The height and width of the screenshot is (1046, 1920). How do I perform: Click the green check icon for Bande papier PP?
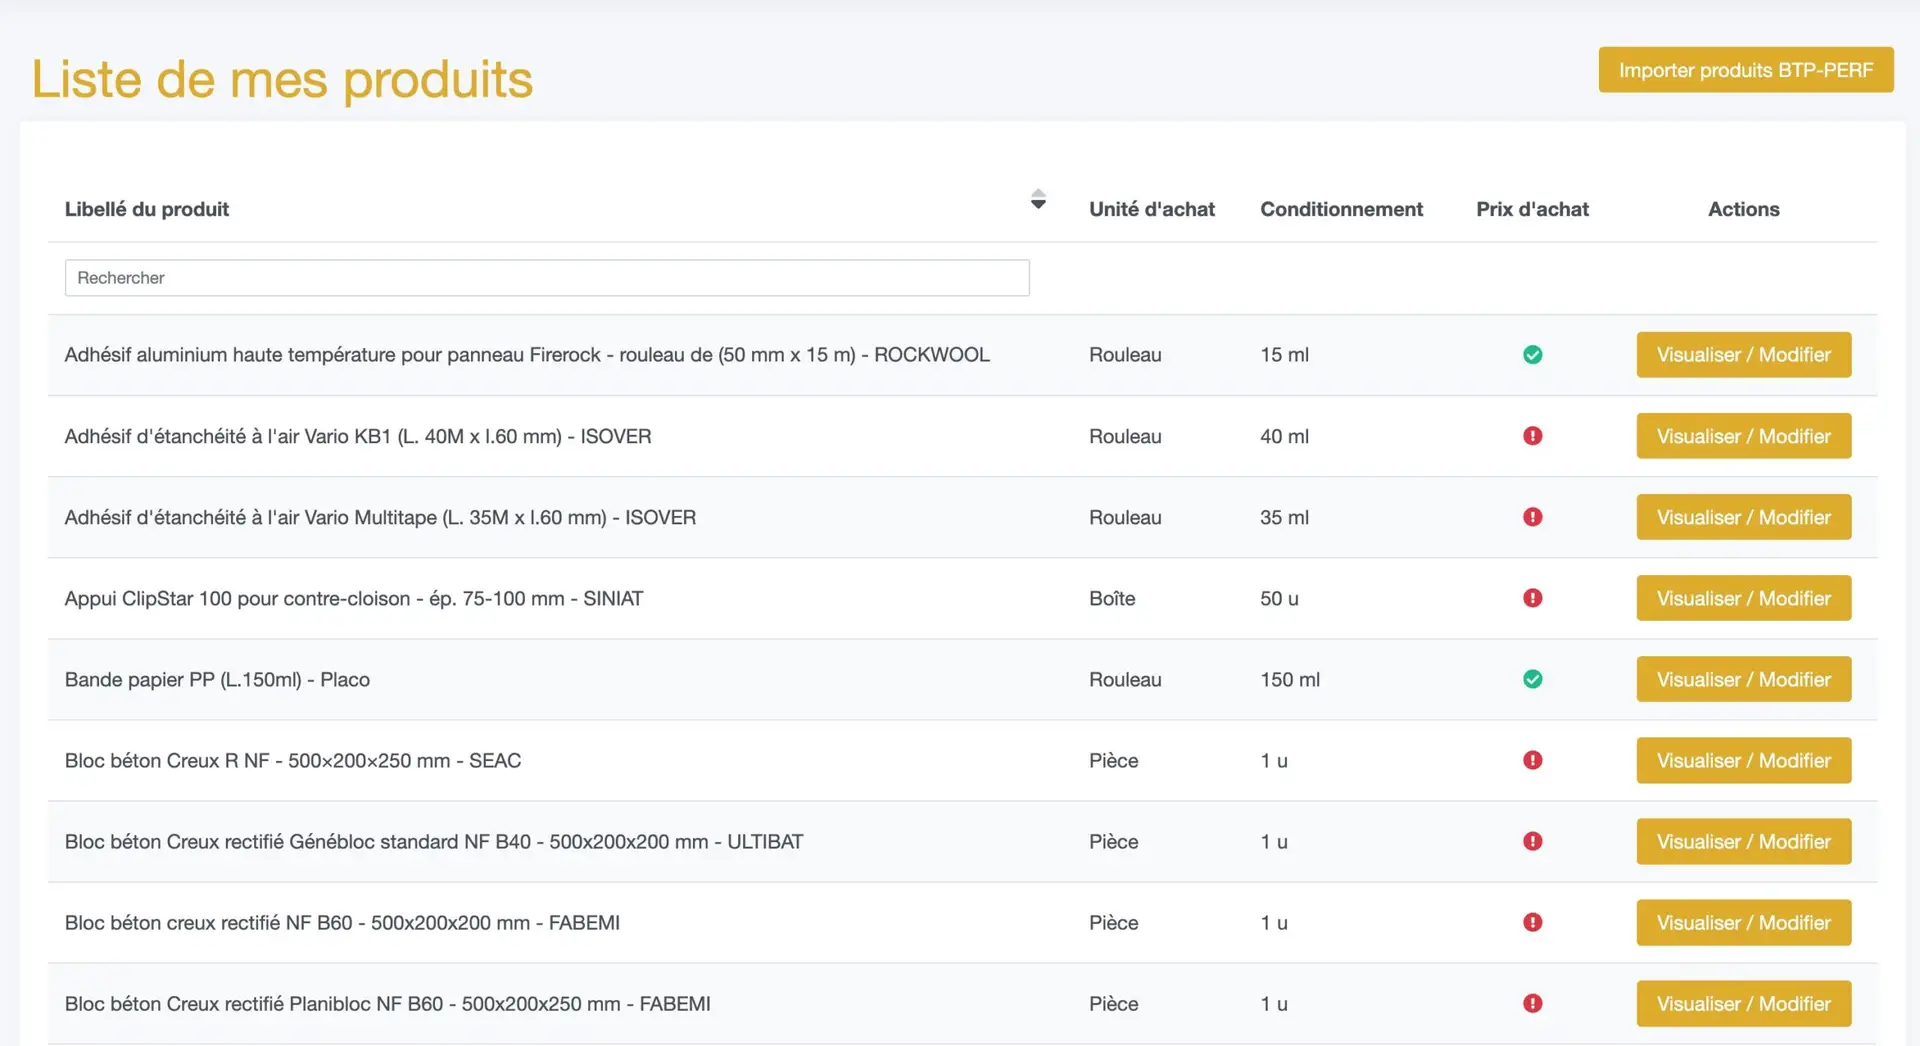pyautogui.click(x=1532, y=679)
